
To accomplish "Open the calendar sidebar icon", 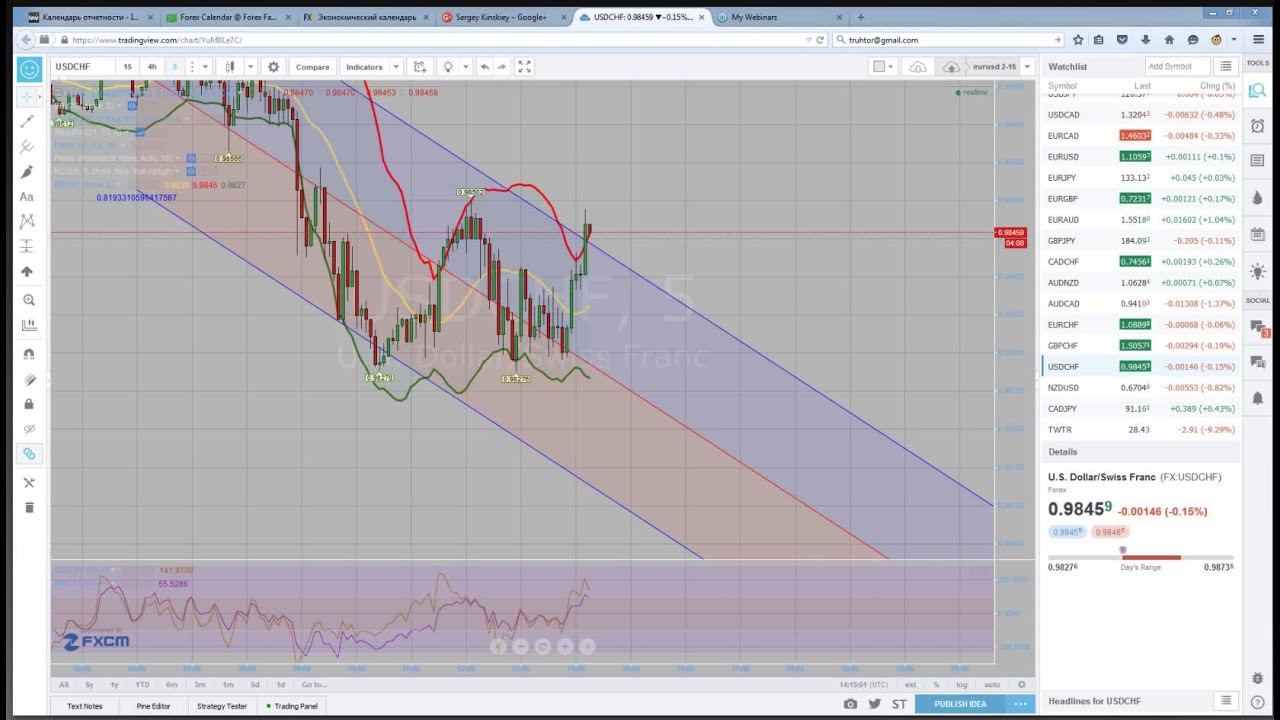I will (1258, 234).
